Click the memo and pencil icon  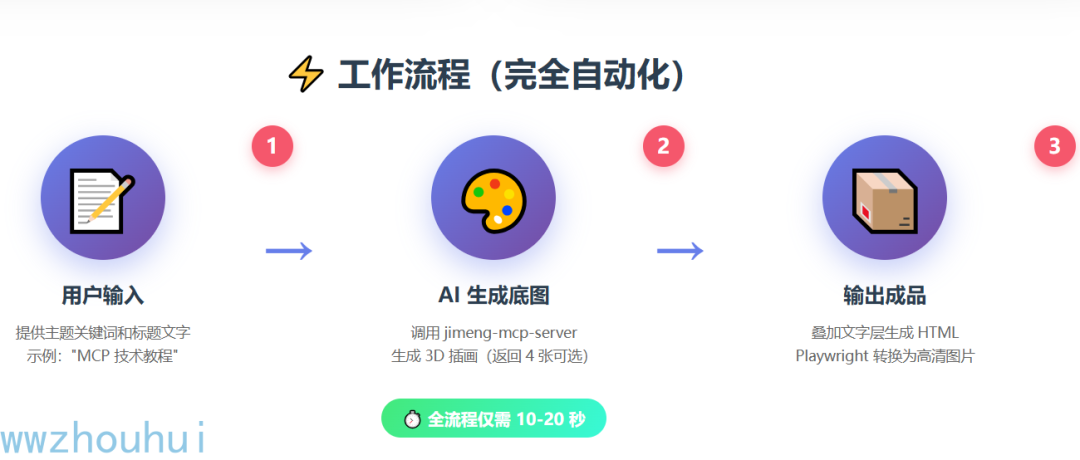[103, 198]
